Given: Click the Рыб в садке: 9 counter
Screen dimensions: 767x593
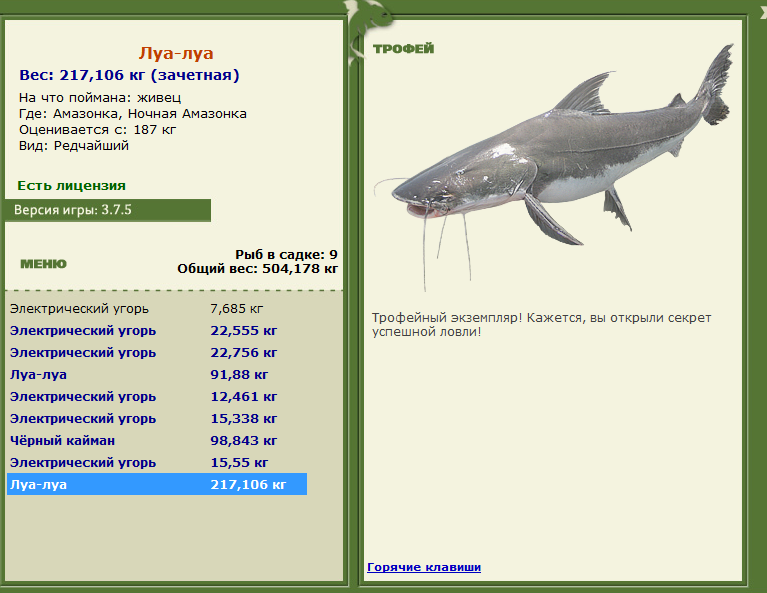Looking at the screenshot, I should [286, 254].
